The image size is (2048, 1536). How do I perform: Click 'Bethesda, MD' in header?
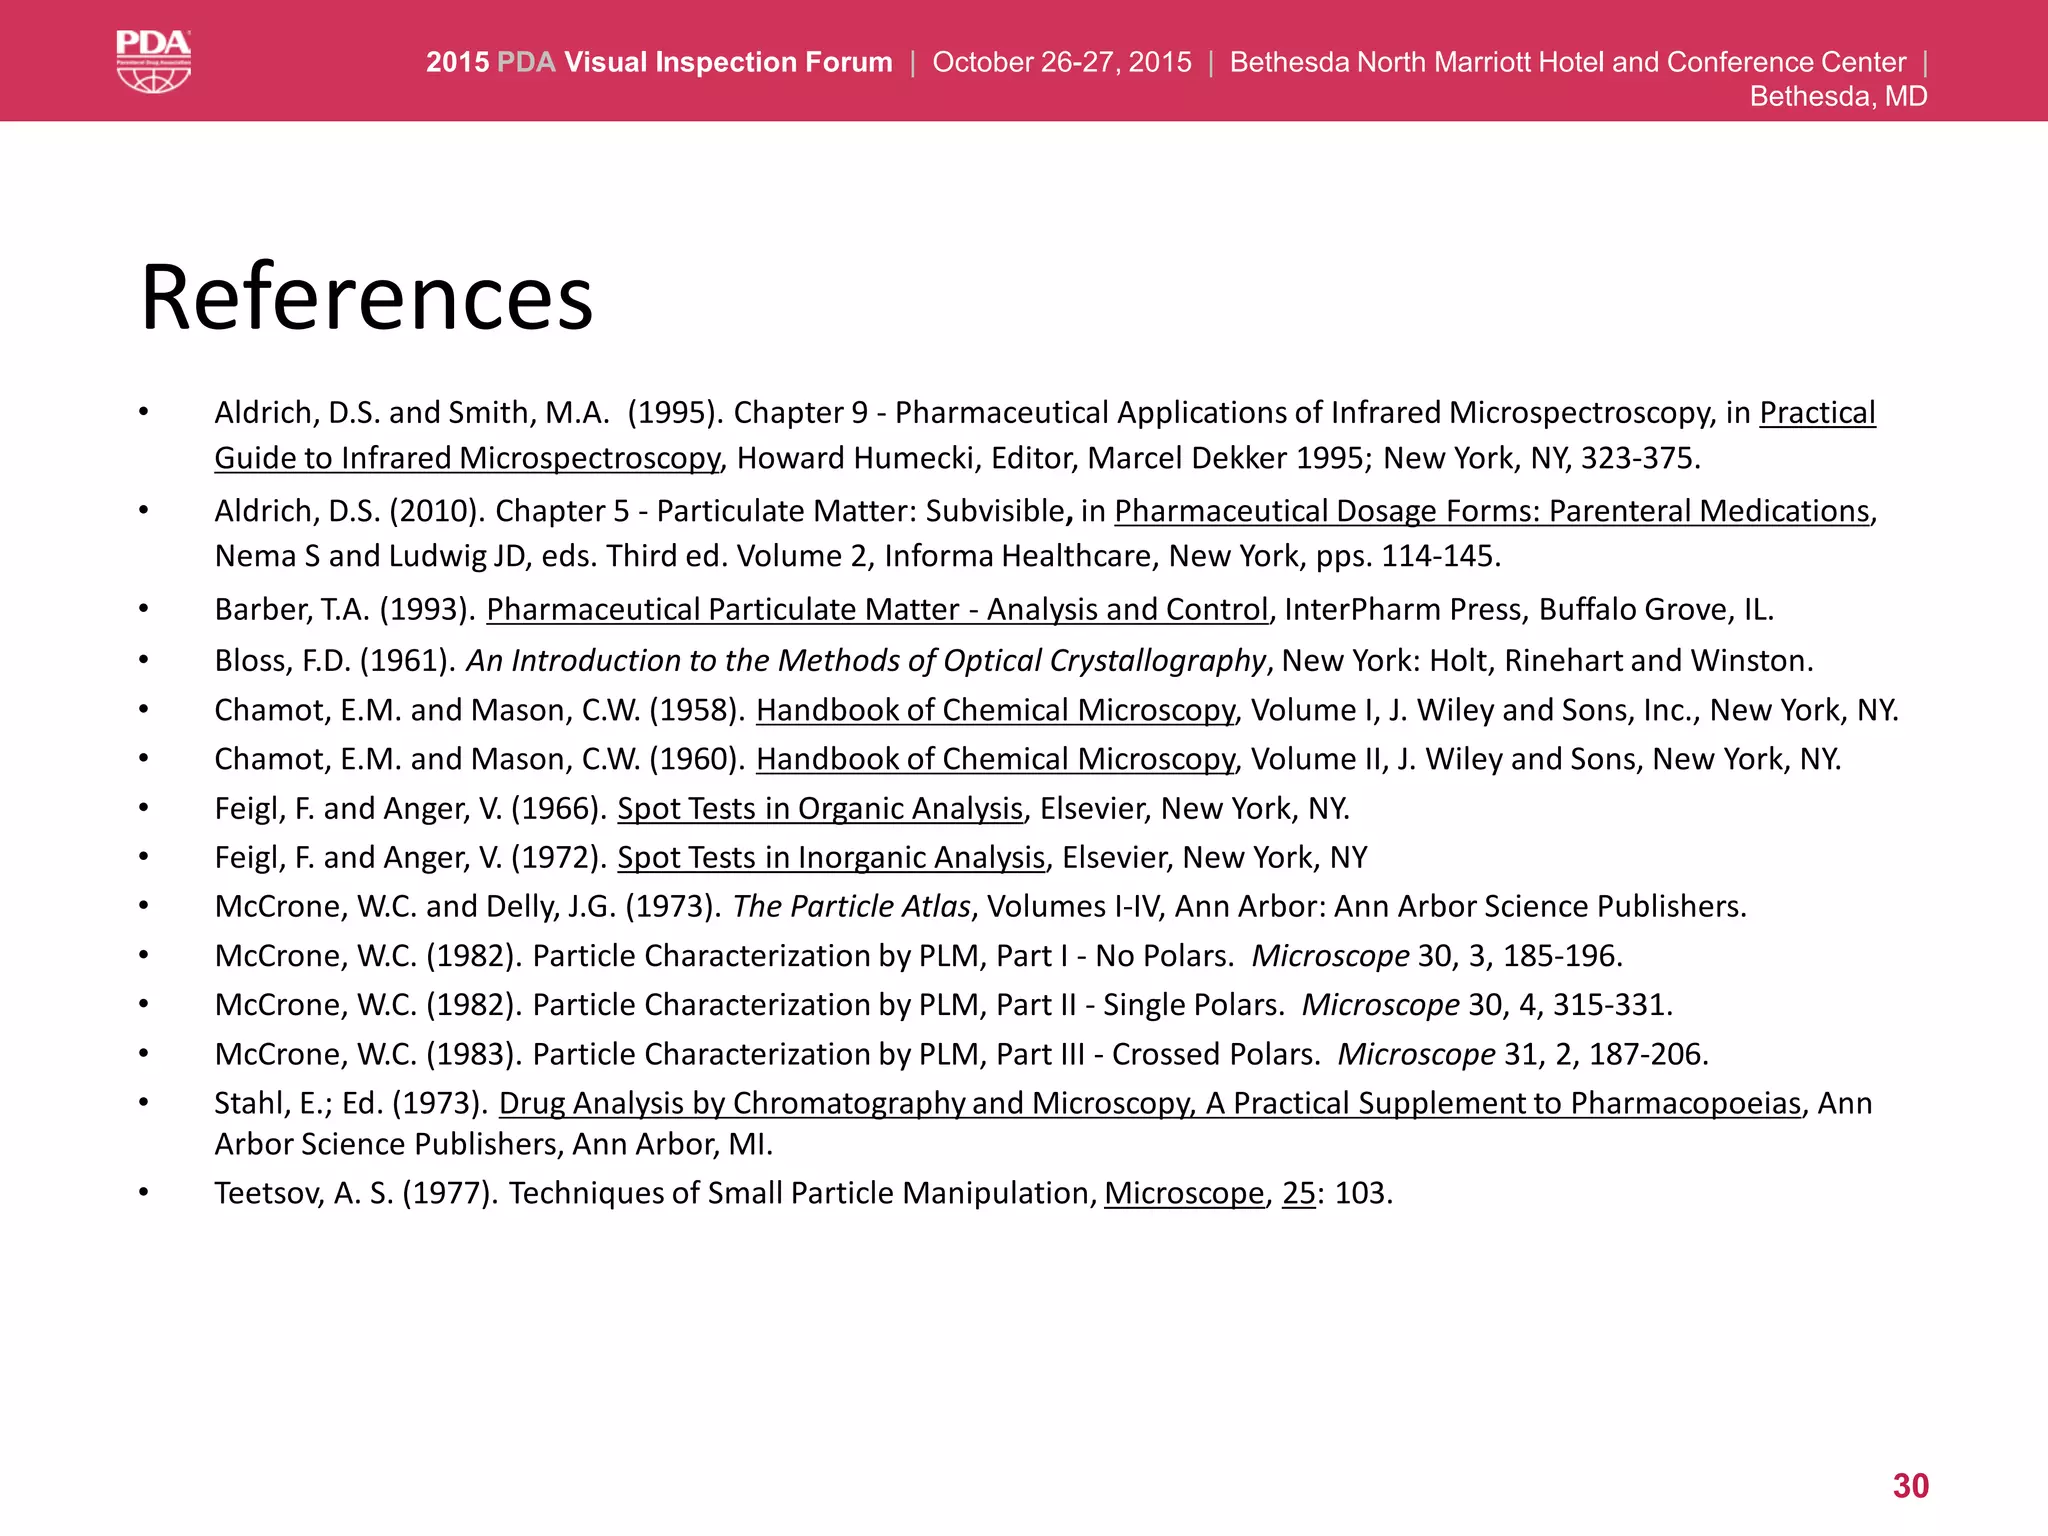(1838, 96)
